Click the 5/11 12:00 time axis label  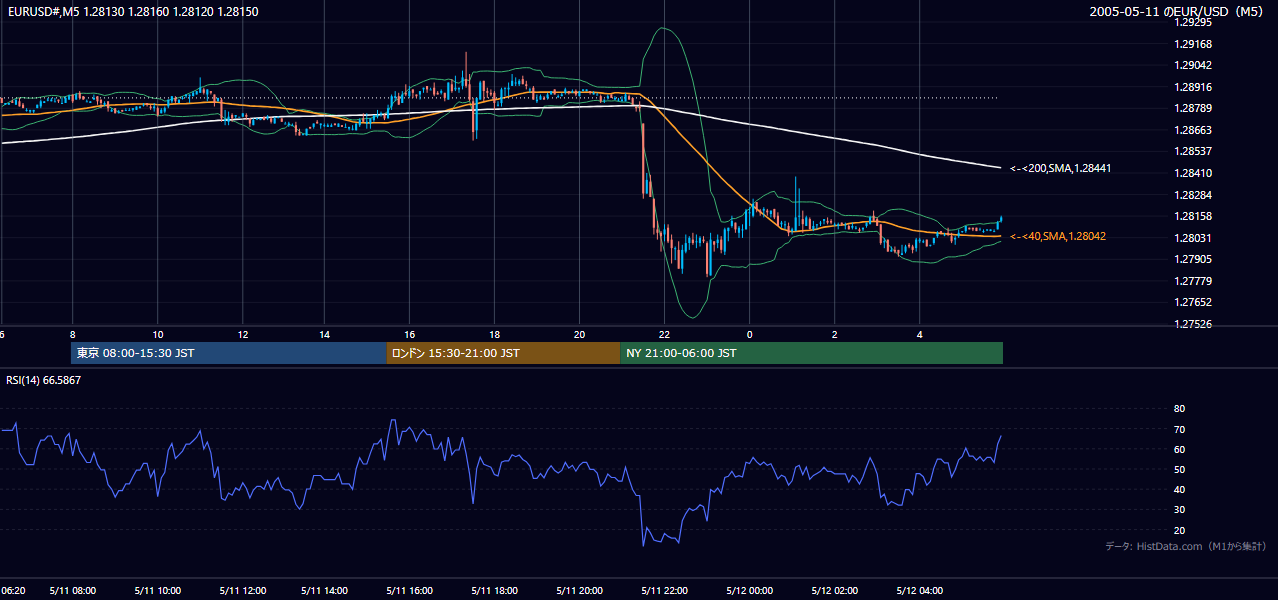tap(242, 591)
